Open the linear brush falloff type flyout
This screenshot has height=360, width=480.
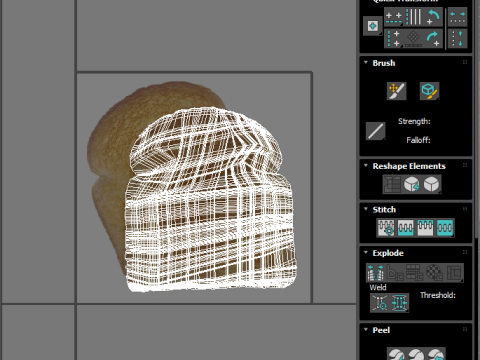pos(376,131)
